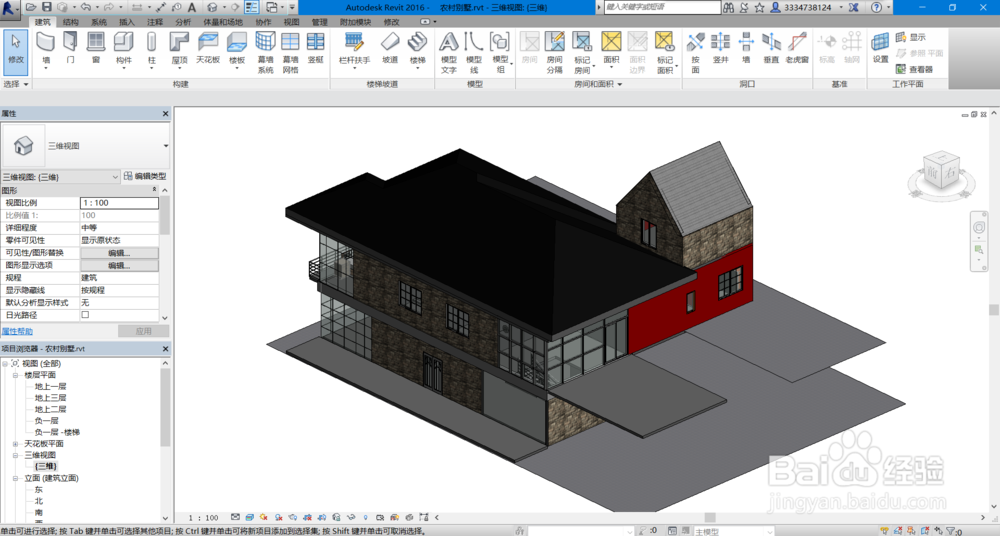Click the view scale 1 : 100 in view control bar

click(x=203, y=517)
